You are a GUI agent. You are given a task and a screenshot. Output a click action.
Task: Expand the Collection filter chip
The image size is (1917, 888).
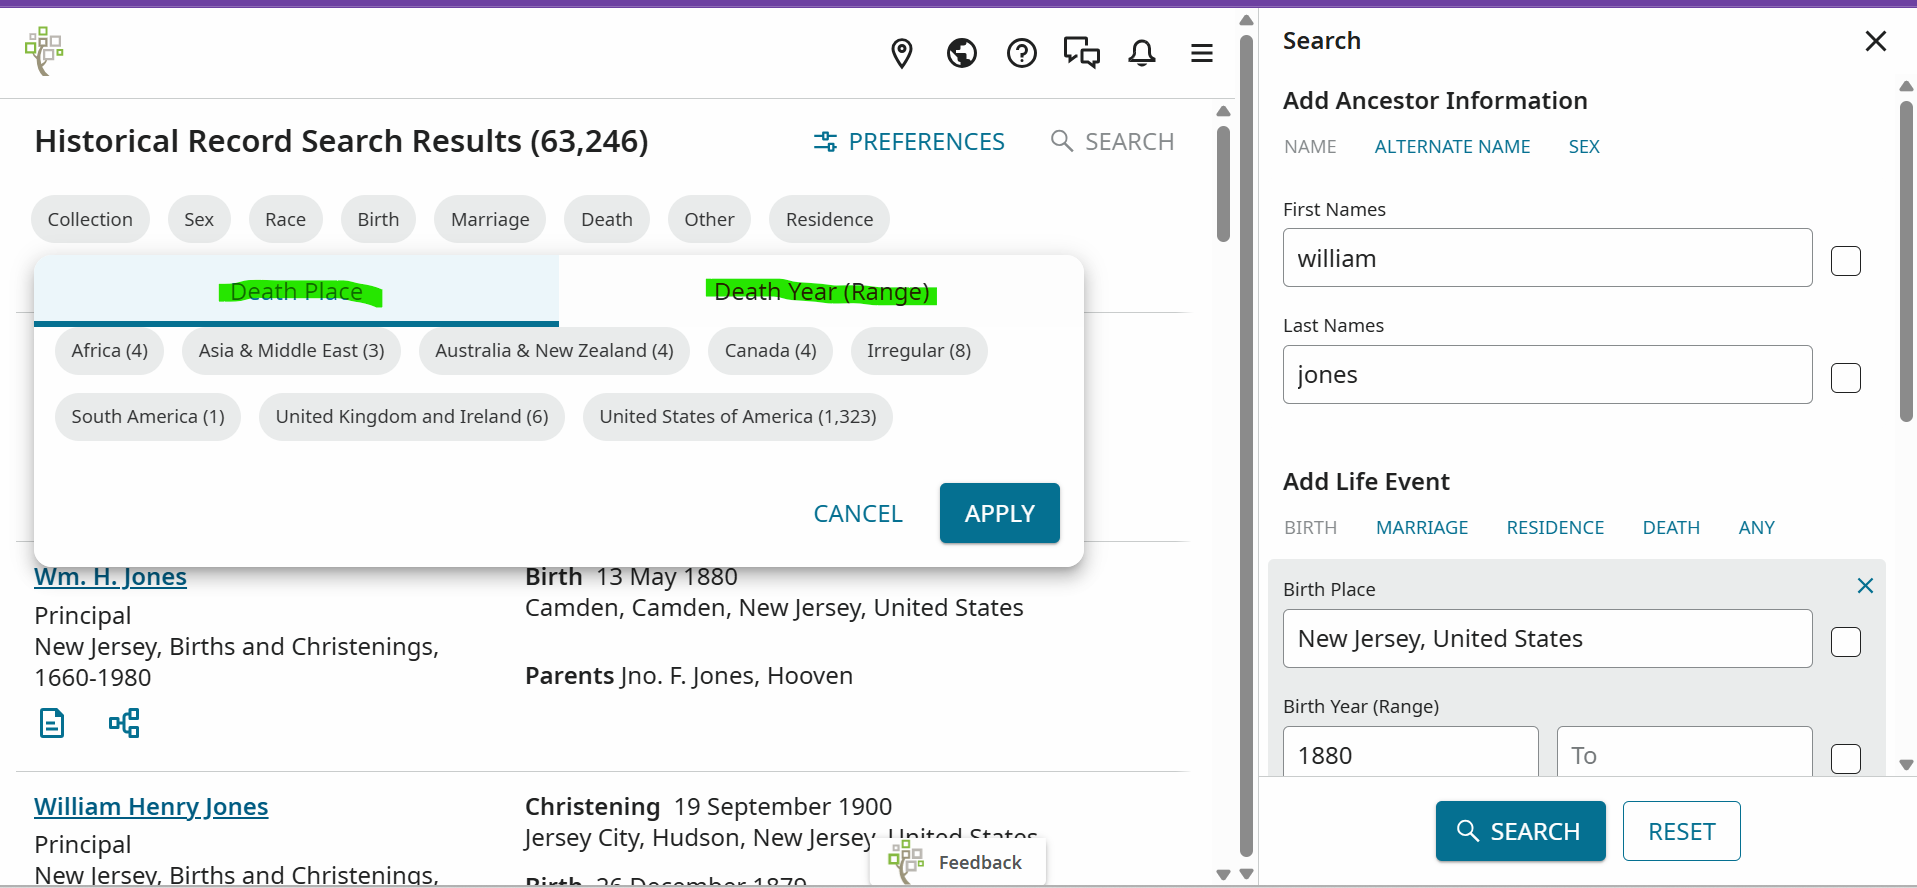click(x=90, y=219)
